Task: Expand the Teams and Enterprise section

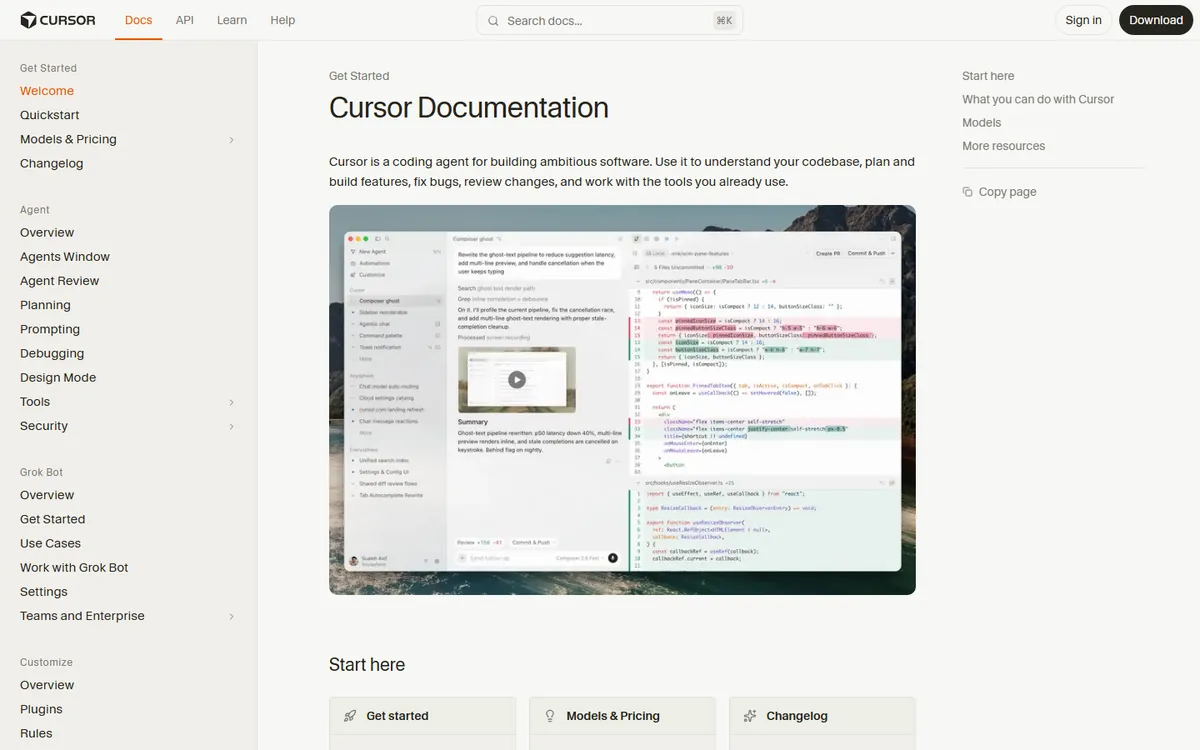Action: [231, 617]
